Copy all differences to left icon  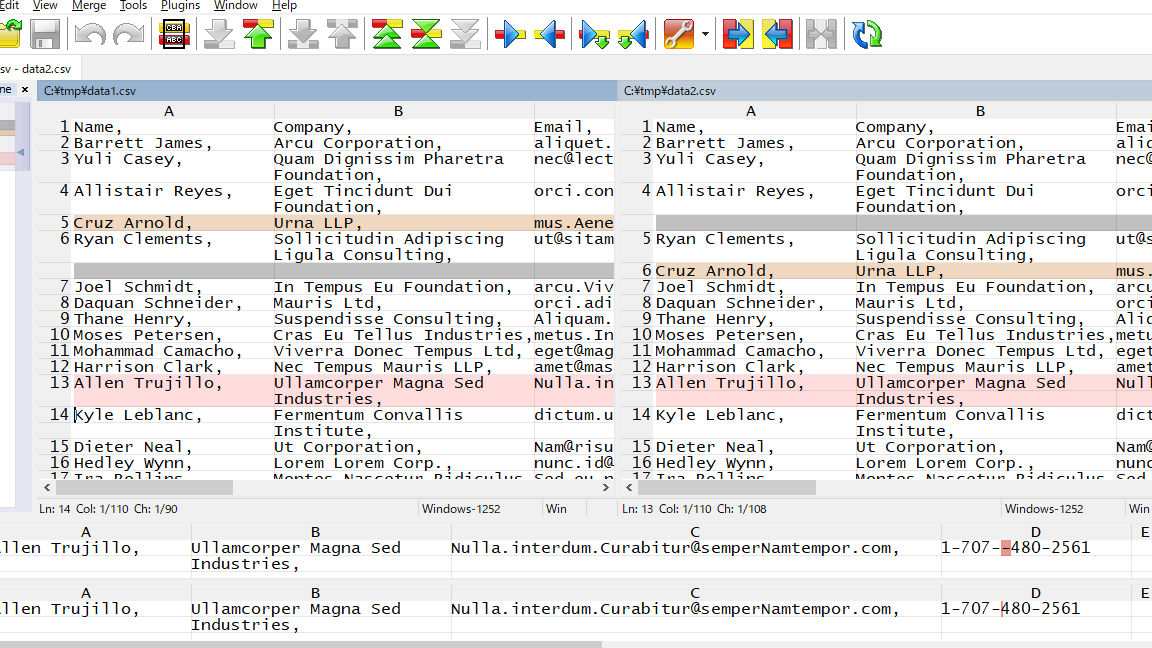pos(777,35)
